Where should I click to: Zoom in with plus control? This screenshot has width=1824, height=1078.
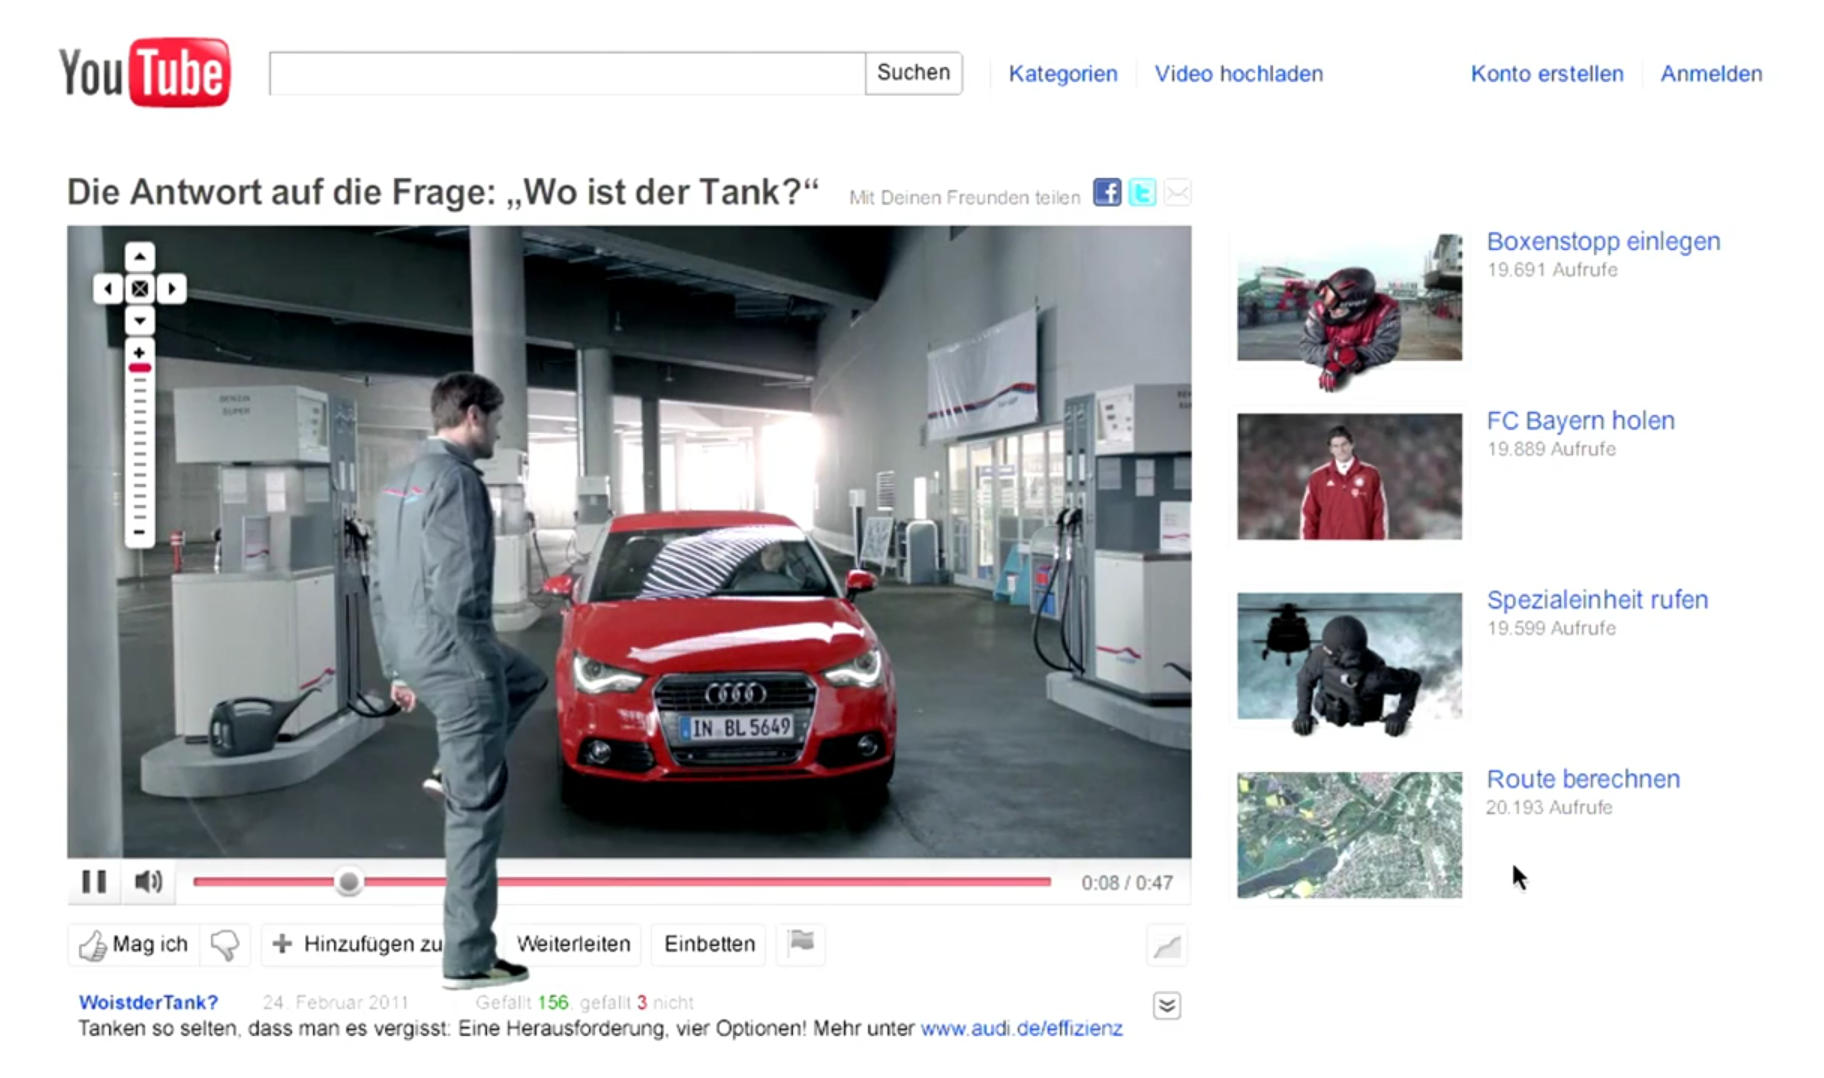click(140, 352)
